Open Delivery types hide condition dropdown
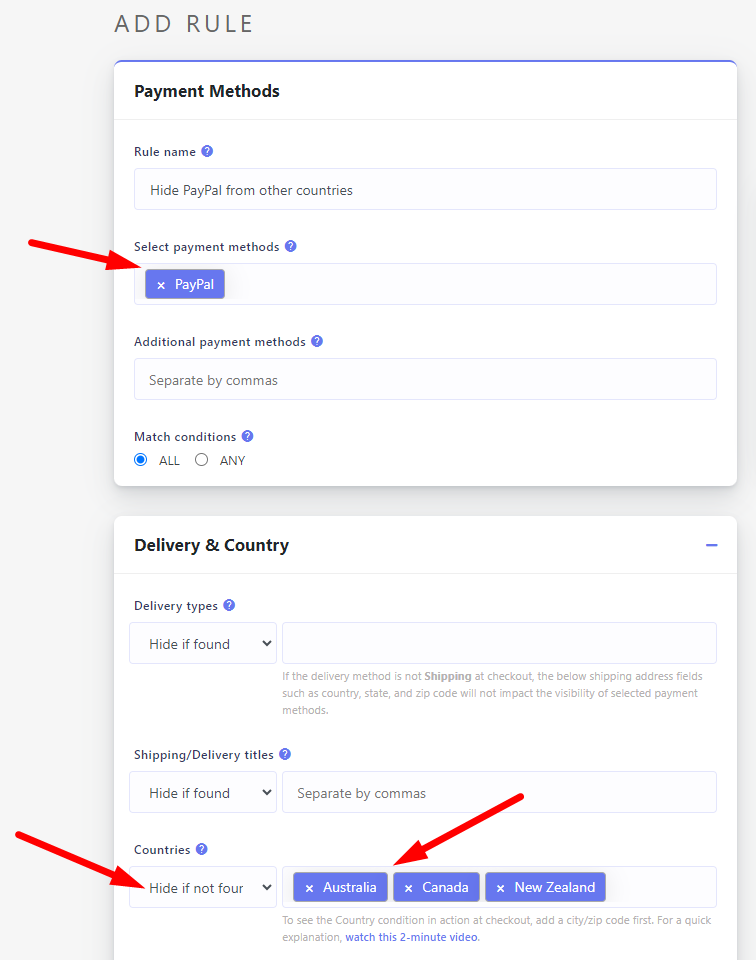 (x=203, y=644)
